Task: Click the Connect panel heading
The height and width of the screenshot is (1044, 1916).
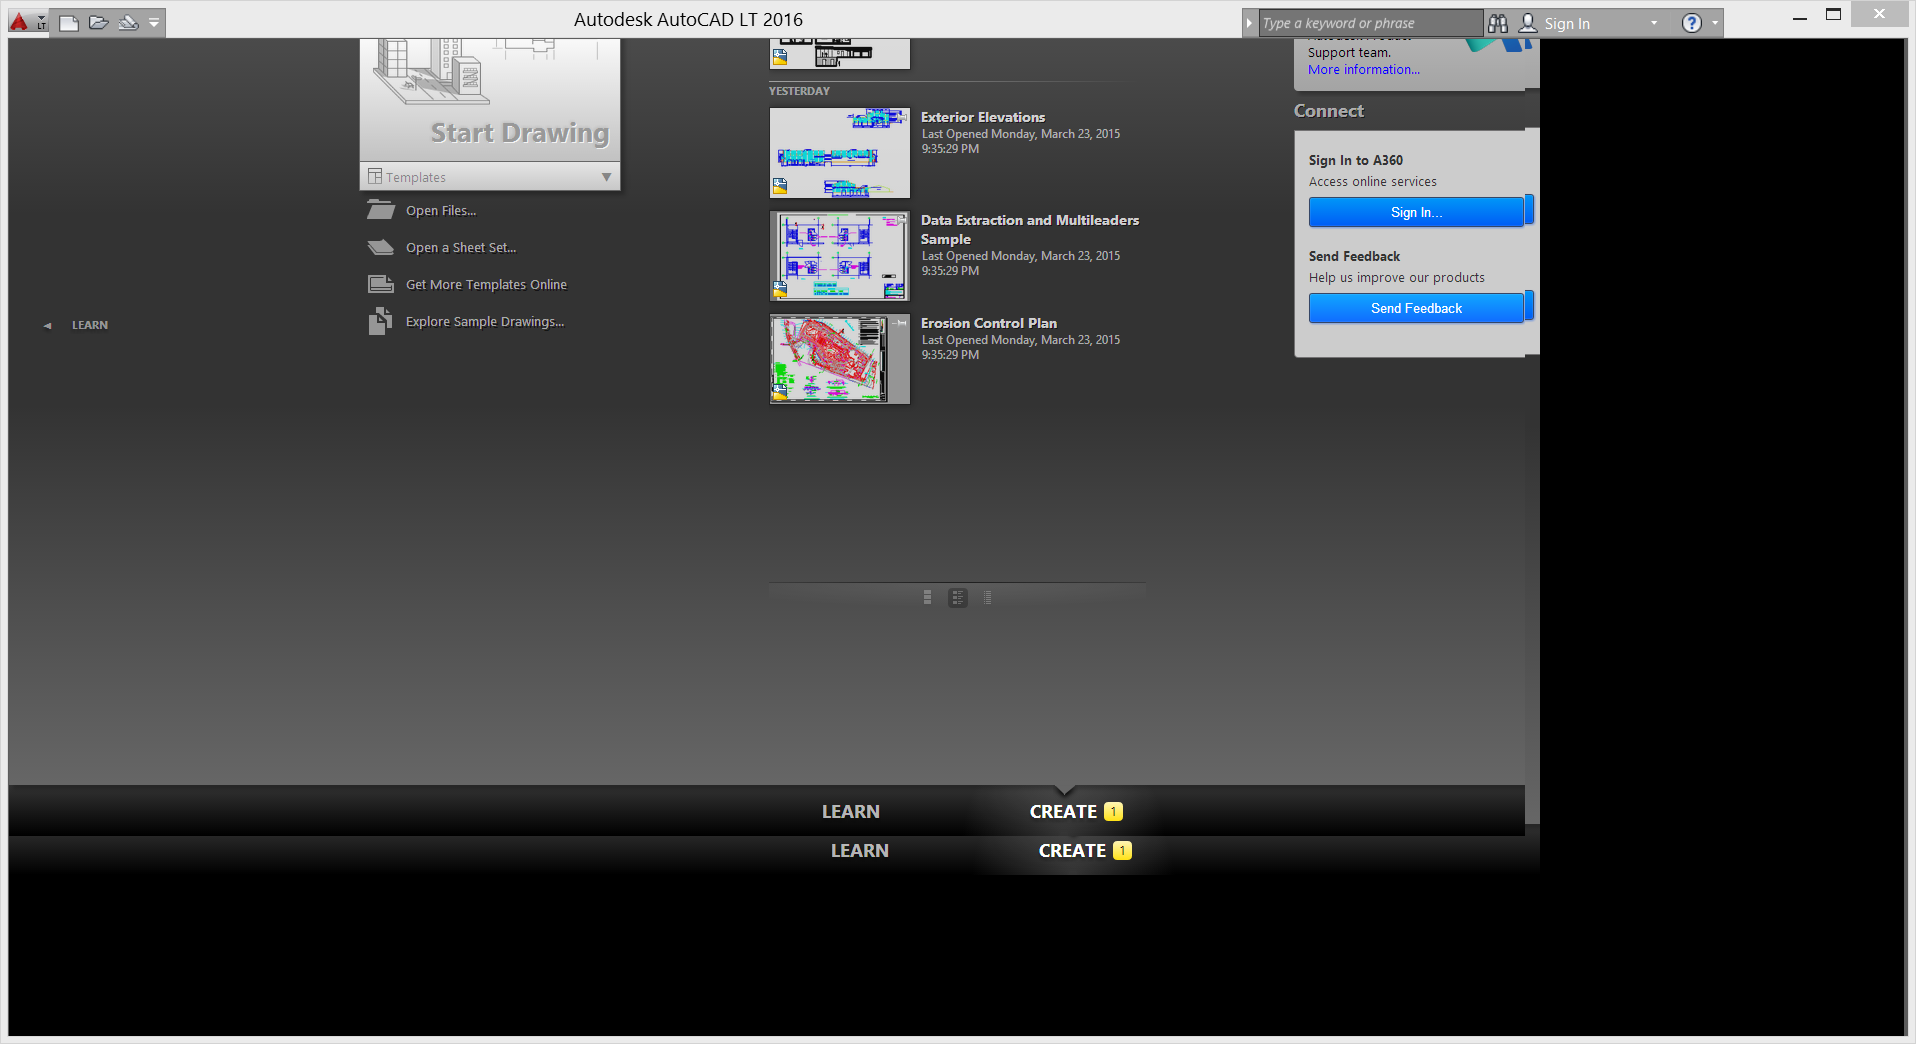Action: click(x=1329, y=111)
